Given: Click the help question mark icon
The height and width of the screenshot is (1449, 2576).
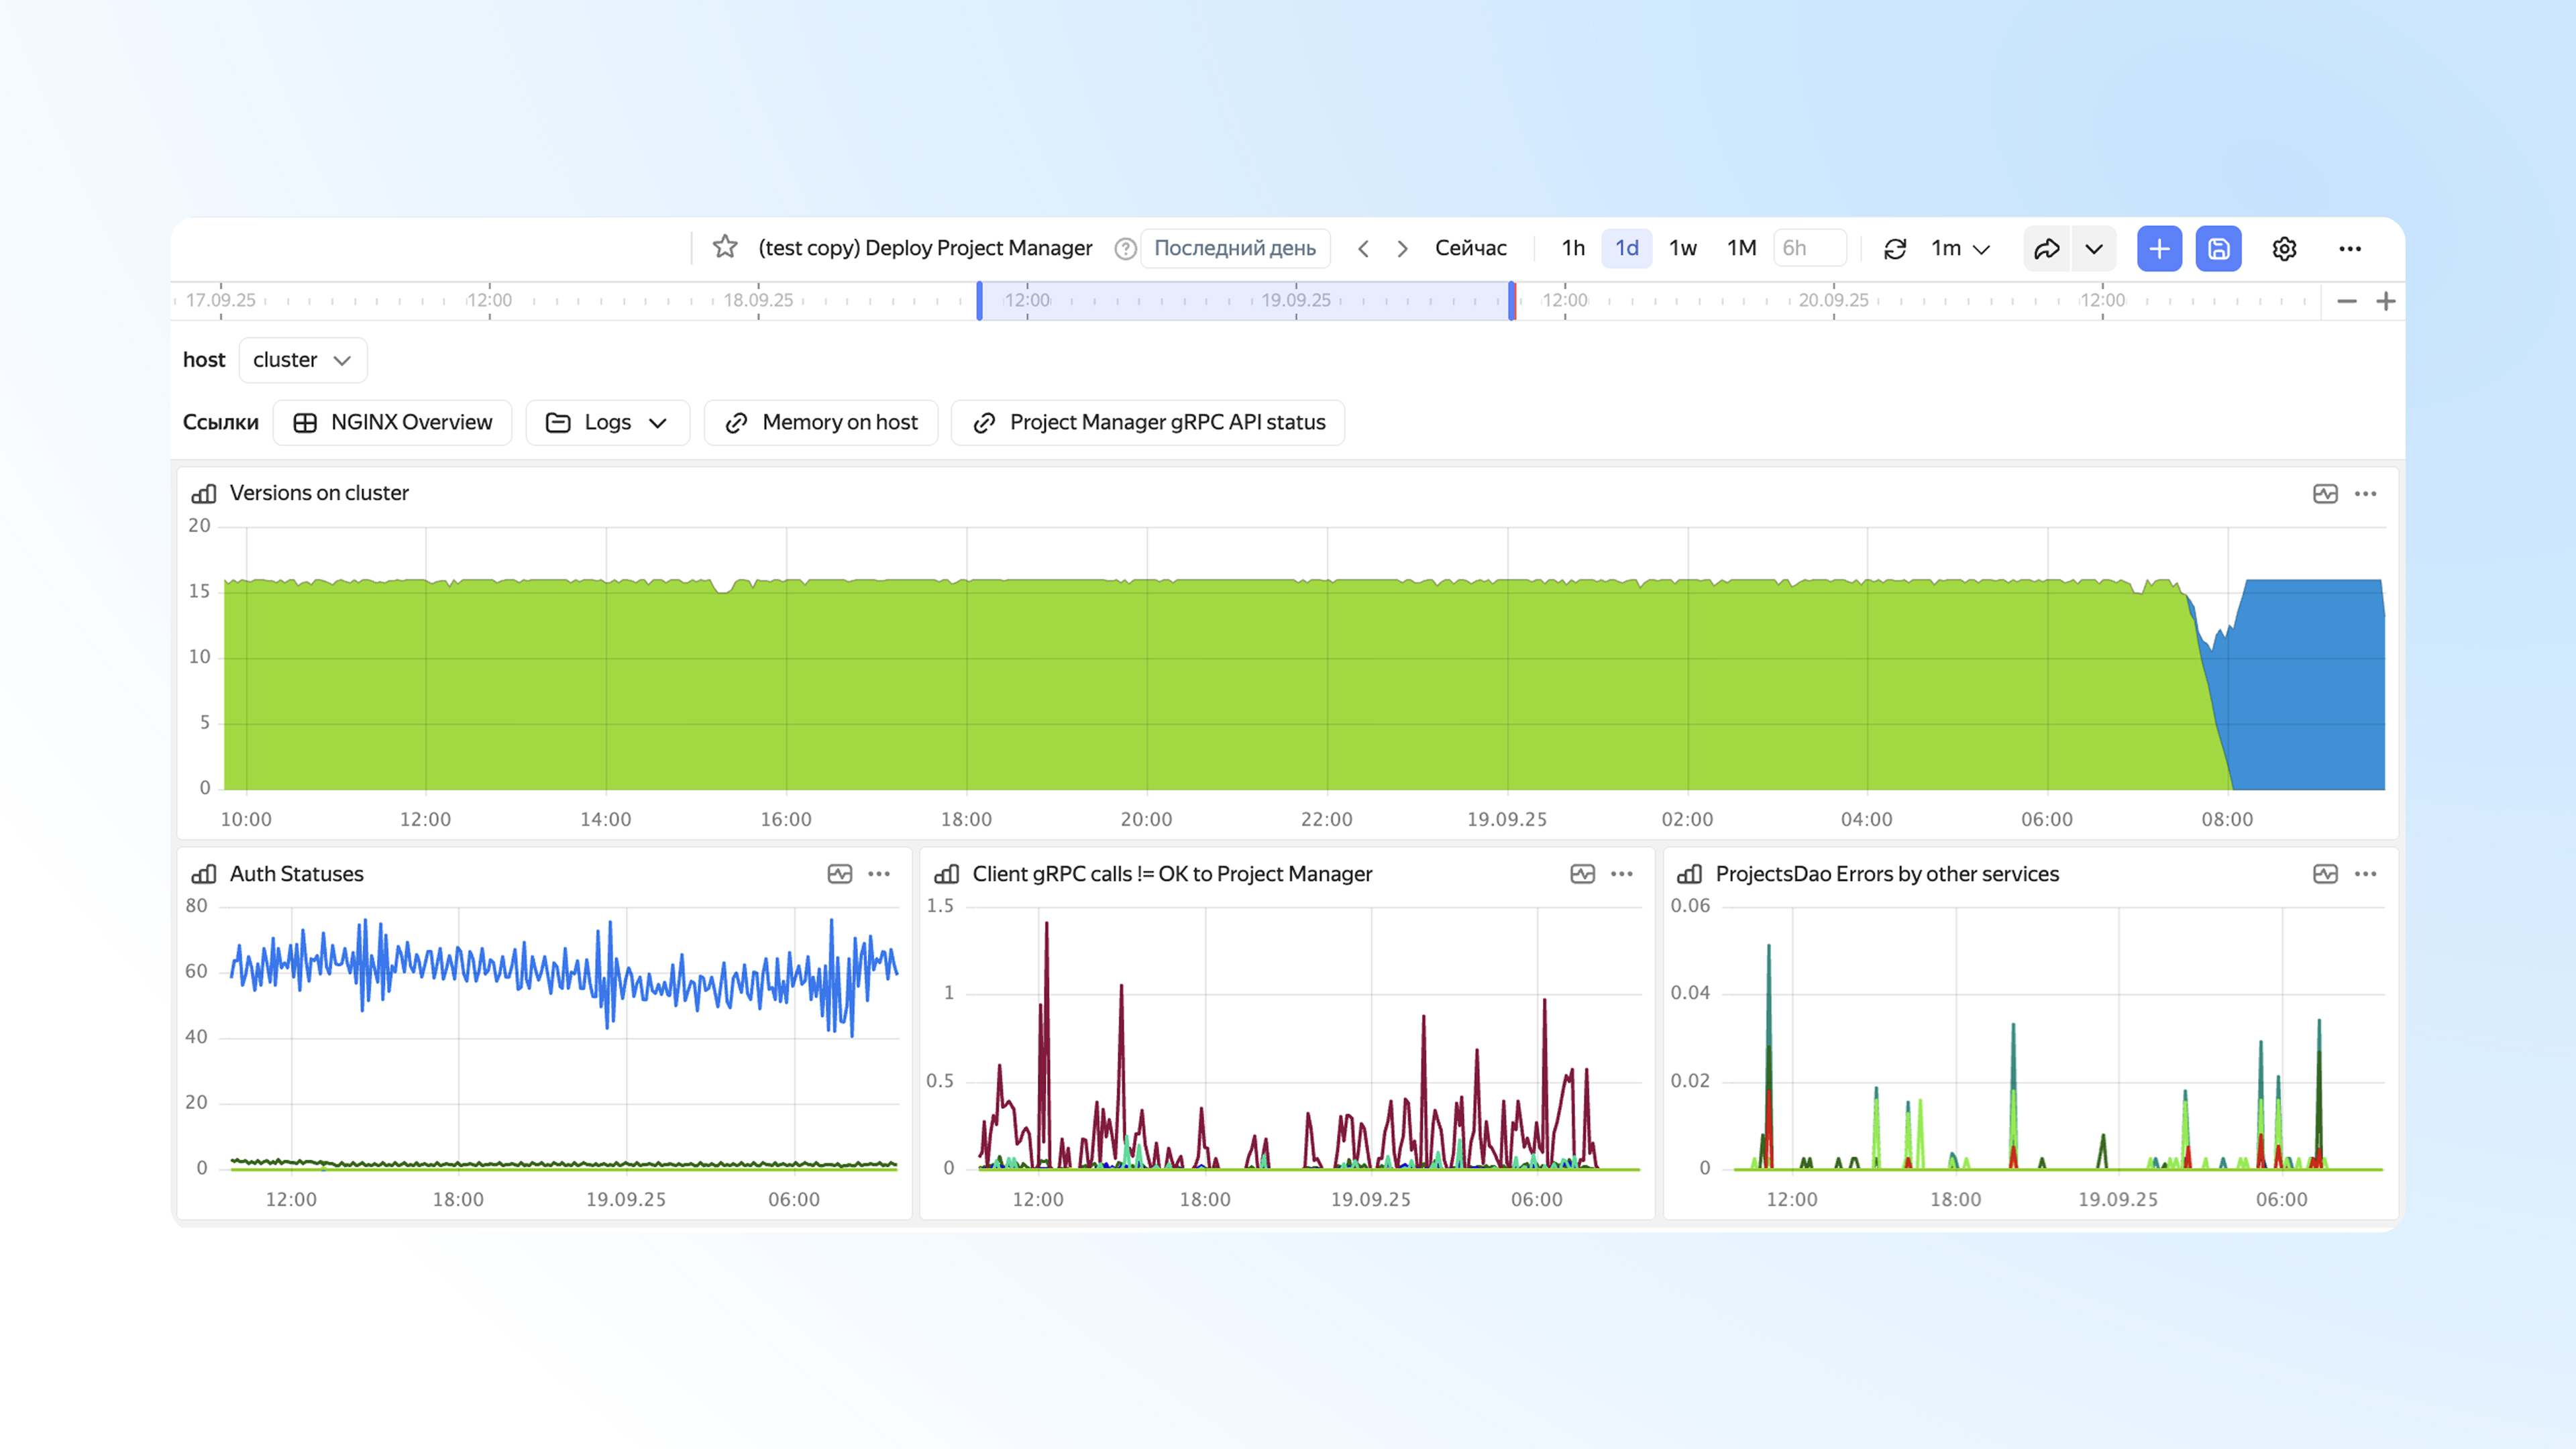Looking at the screenshot, I should (x=1125, y=249).
